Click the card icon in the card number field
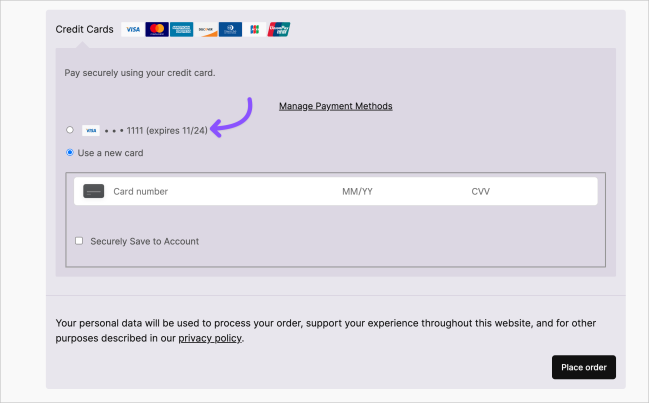This screenshot has height=403, width=649. 94,191
